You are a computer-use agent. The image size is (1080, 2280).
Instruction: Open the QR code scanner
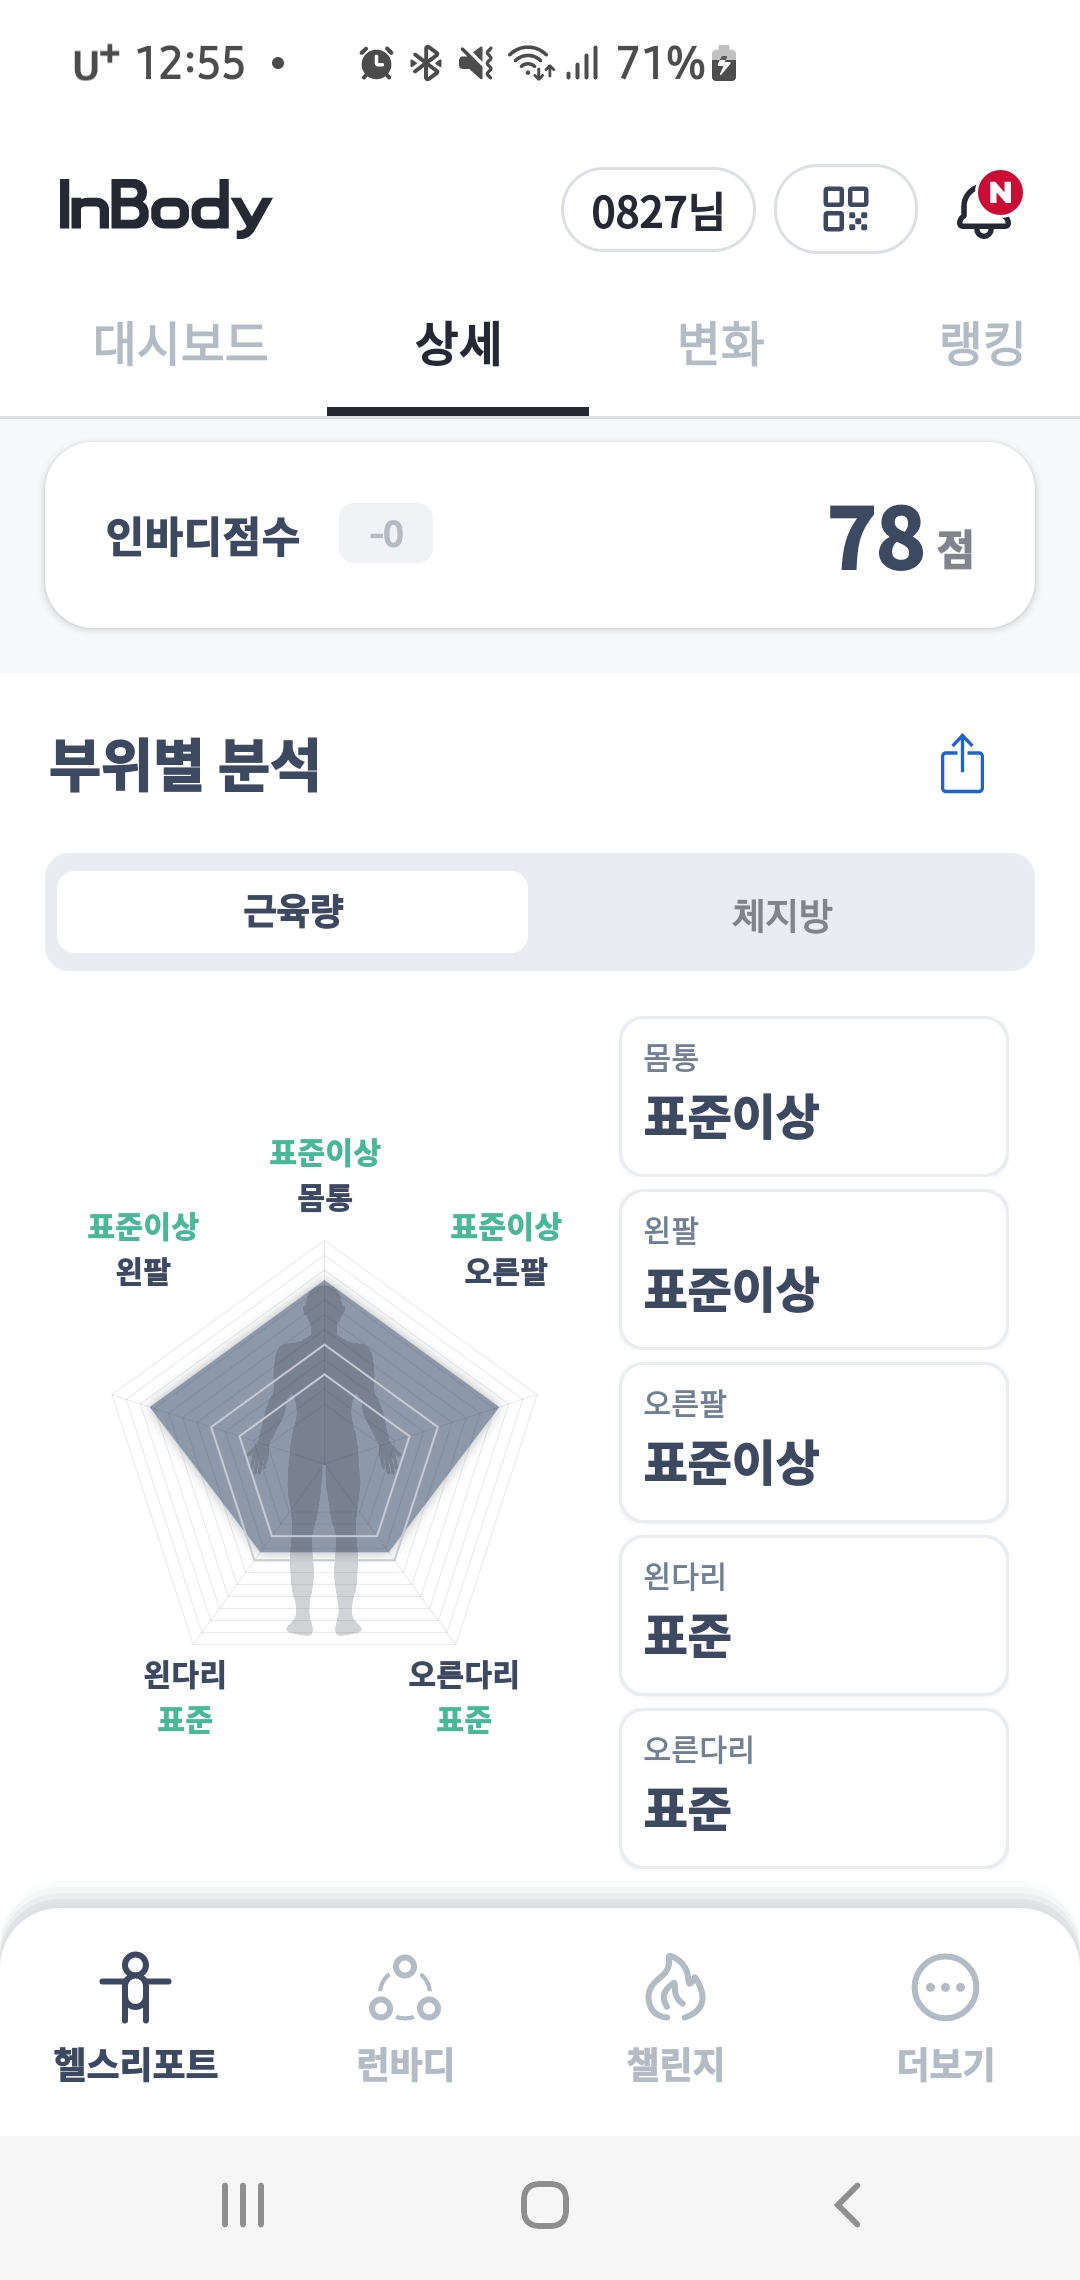(x=845, y=209)
